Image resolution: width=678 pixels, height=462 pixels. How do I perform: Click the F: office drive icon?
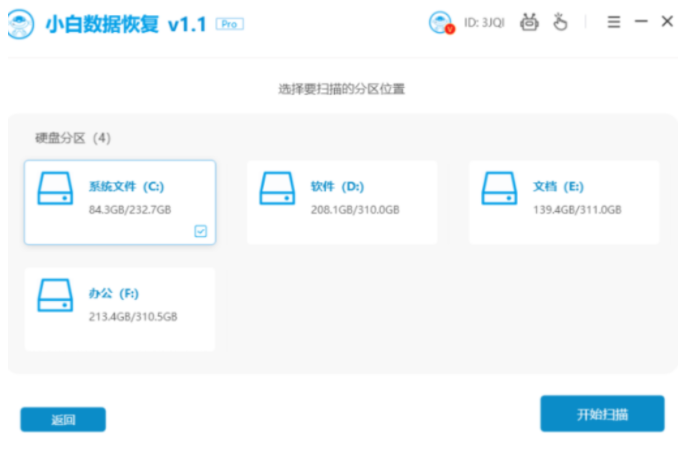[57, 295]
